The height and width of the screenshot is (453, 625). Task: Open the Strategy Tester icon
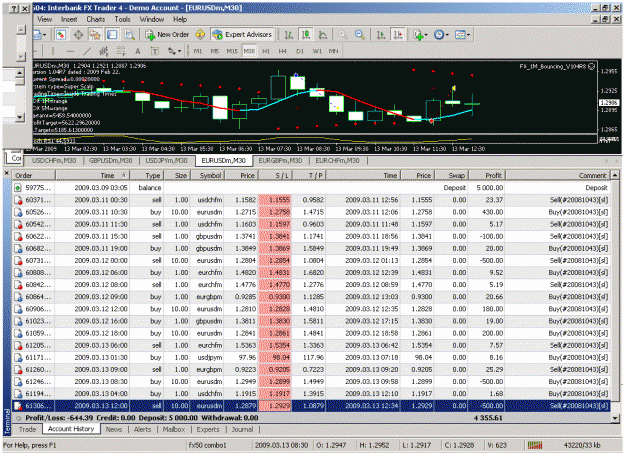coord(129,35)
